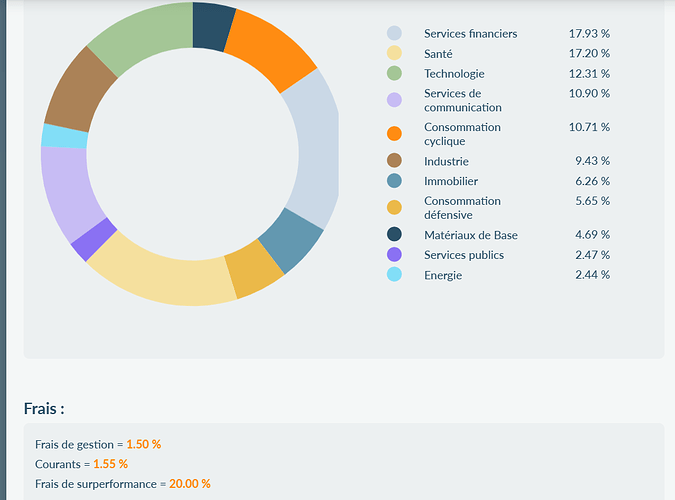Select the 'Energie' legend label
The width and height of the screenshot is (675, 500).
click(x=443, y=275)
